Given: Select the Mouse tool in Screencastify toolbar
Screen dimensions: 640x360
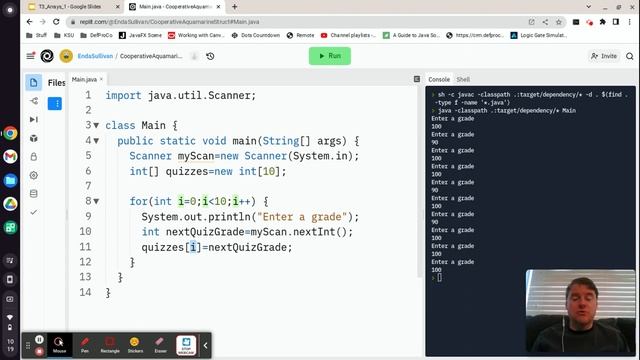Looking at the screenshot, I should (x=59, y=345).
